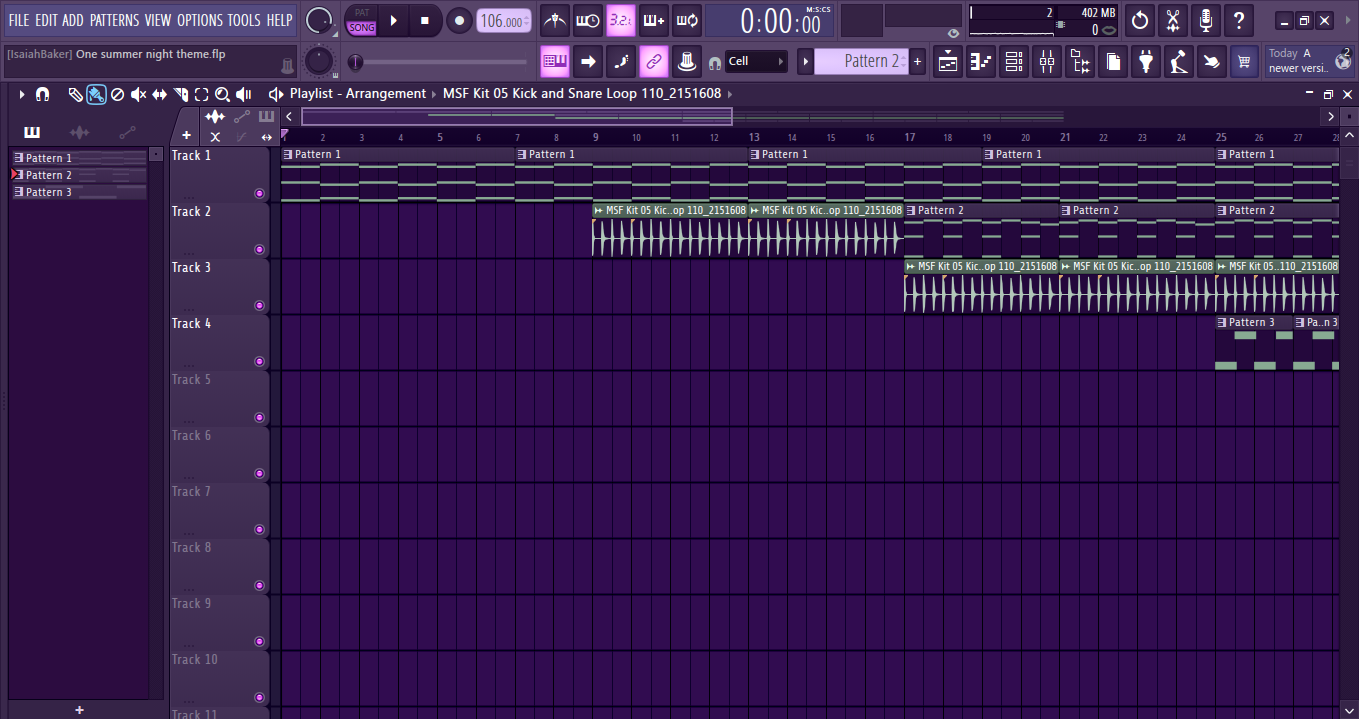Select the Slice tool in playlist toolbar

180,94
